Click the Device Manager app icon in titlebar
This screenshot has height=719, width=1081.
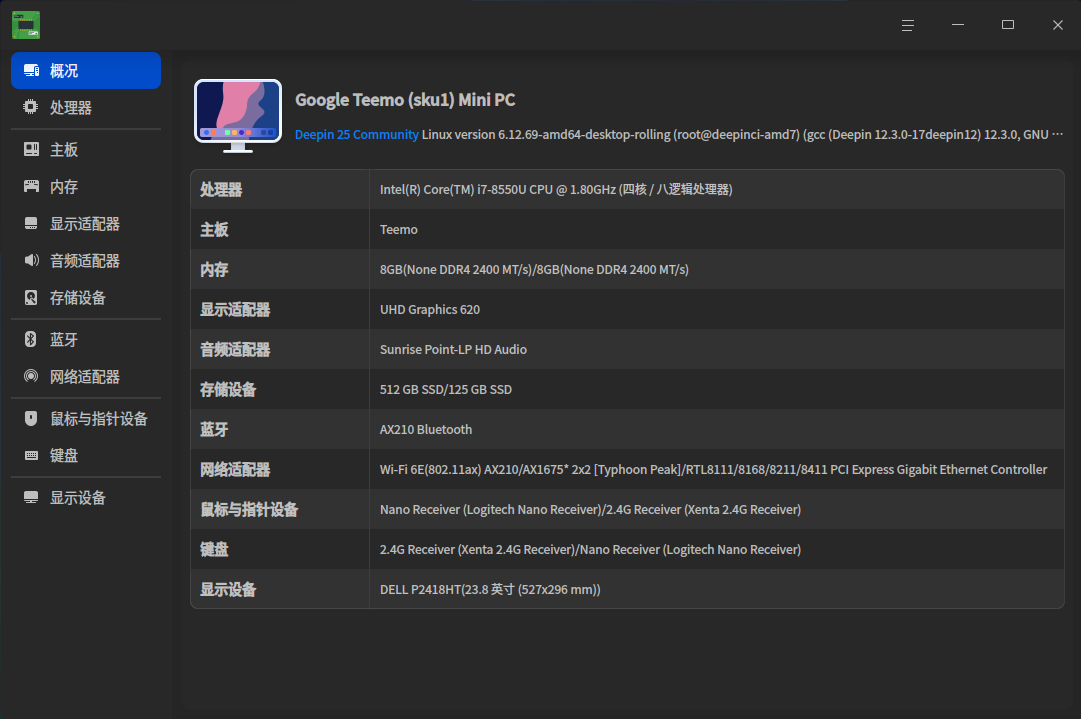click(x=26, y=25)
